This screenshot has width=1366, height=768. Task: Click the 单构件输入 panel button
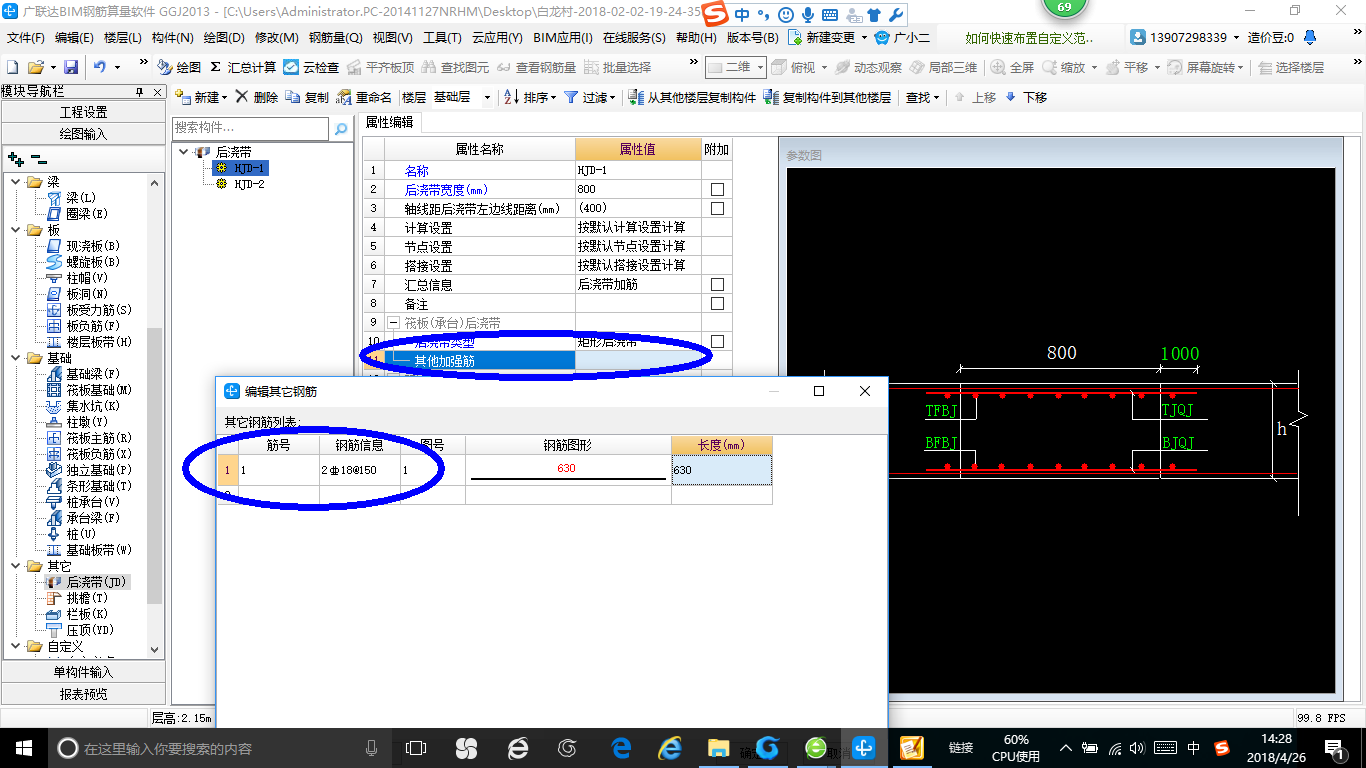point(83,672)
